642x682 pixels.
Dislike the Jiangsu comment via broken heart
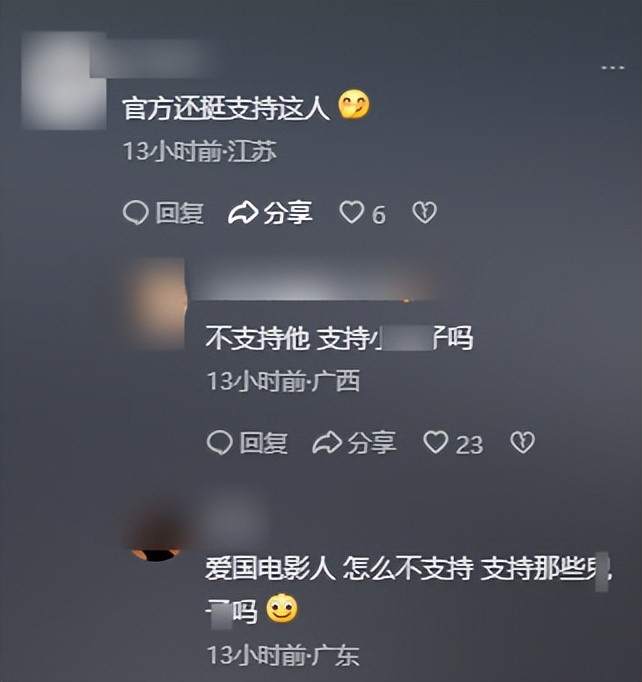coord(425,212)
